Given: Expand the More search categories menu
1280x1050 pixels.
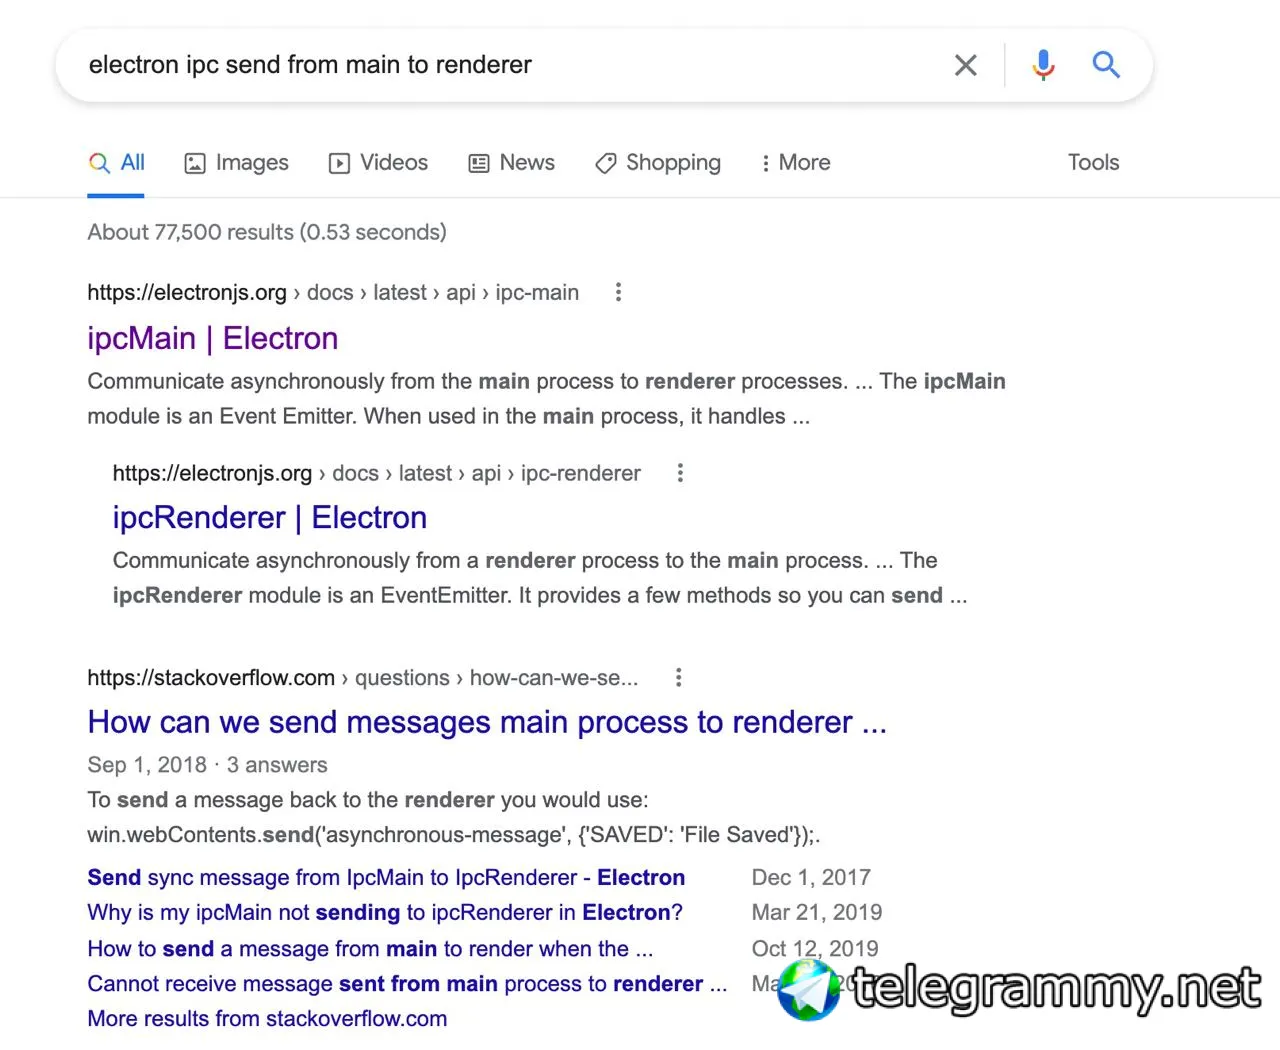Looking at the screenshot, I should 795,163.
